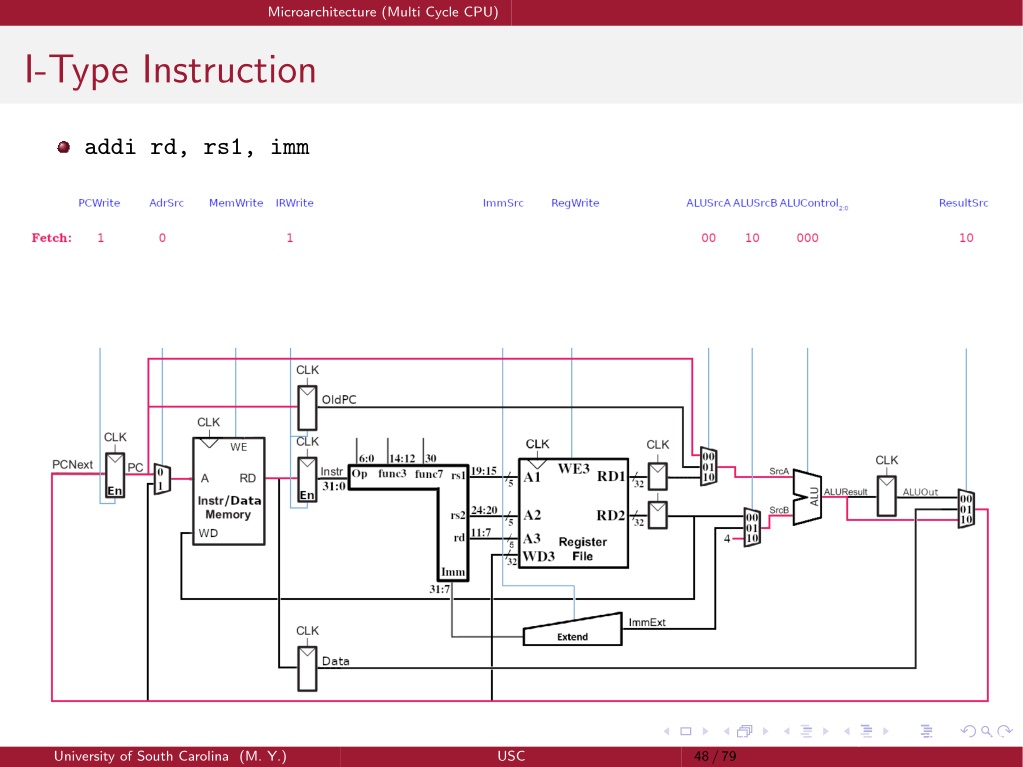Click the MemWrite signal label

[x=236, y=203]
